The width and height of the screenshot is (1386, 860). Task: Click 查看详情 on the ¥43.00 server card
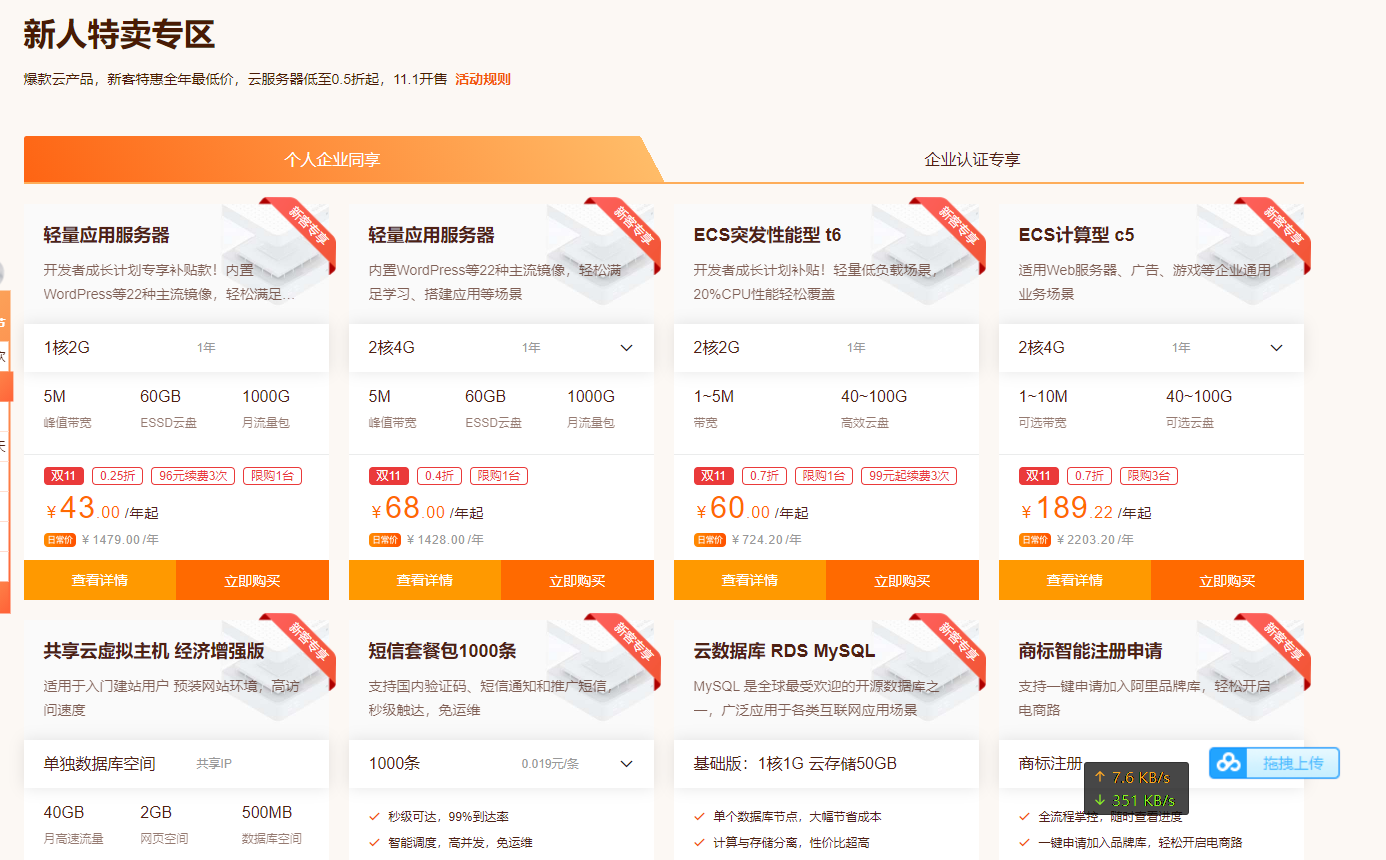100,580
